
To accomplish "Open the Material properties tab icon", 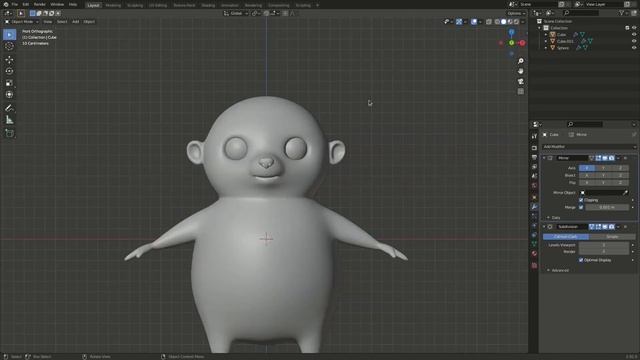I will pos(534,253).
